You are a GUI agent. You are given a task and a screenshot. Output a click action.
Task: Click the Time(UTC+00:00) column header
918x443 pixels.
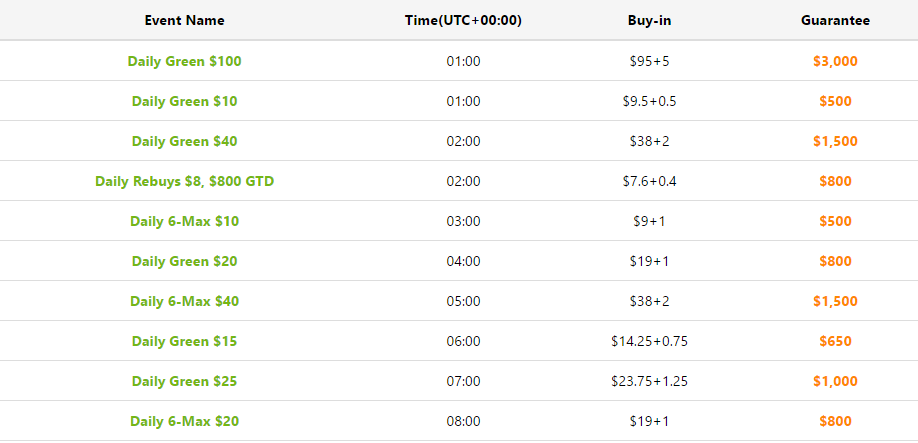point(463,20)
